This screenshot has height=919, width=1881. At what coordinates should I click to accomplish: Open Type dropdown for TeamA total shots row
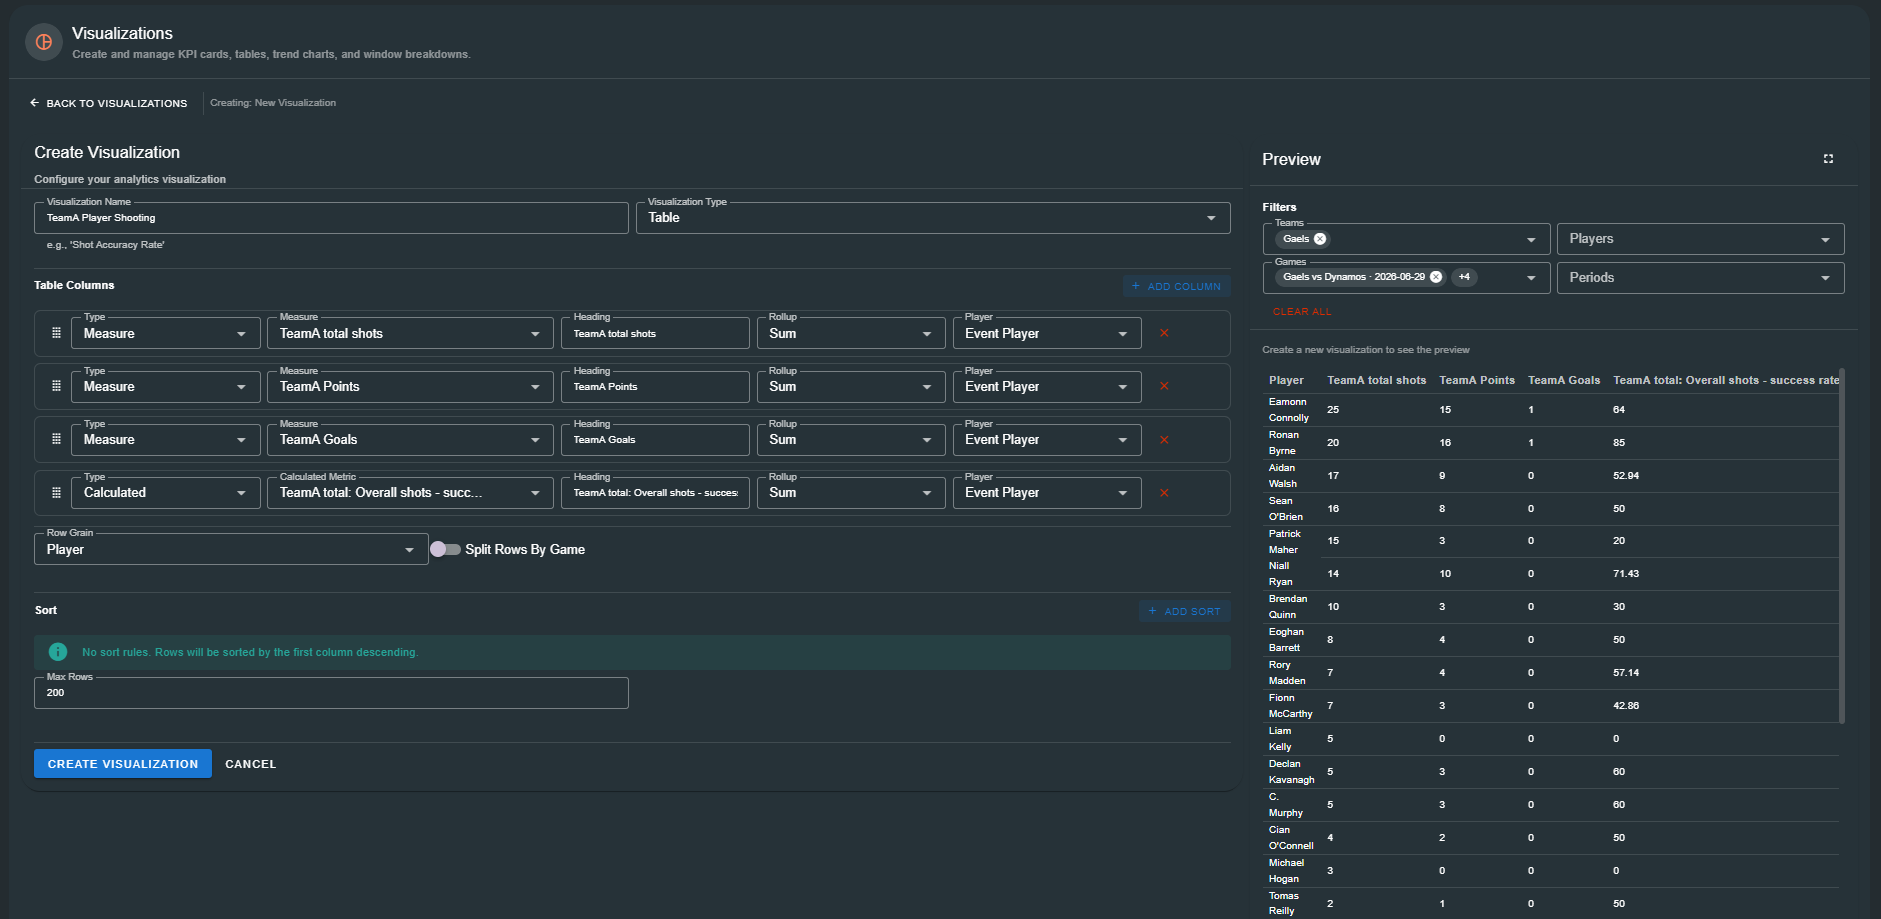pyautogui.click(x=166, y=333)
